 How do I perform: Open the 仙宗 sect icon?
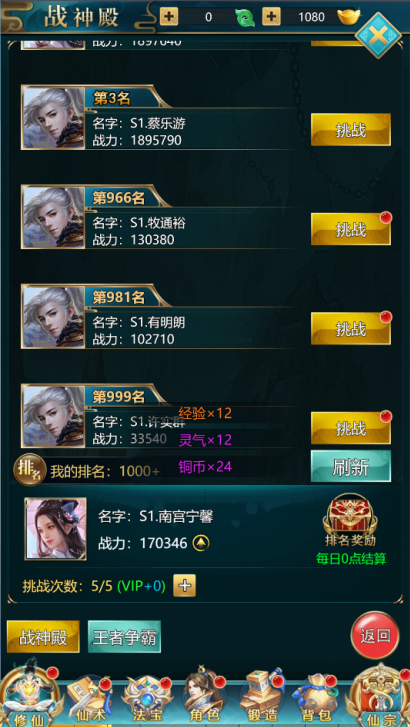(380, 696)
